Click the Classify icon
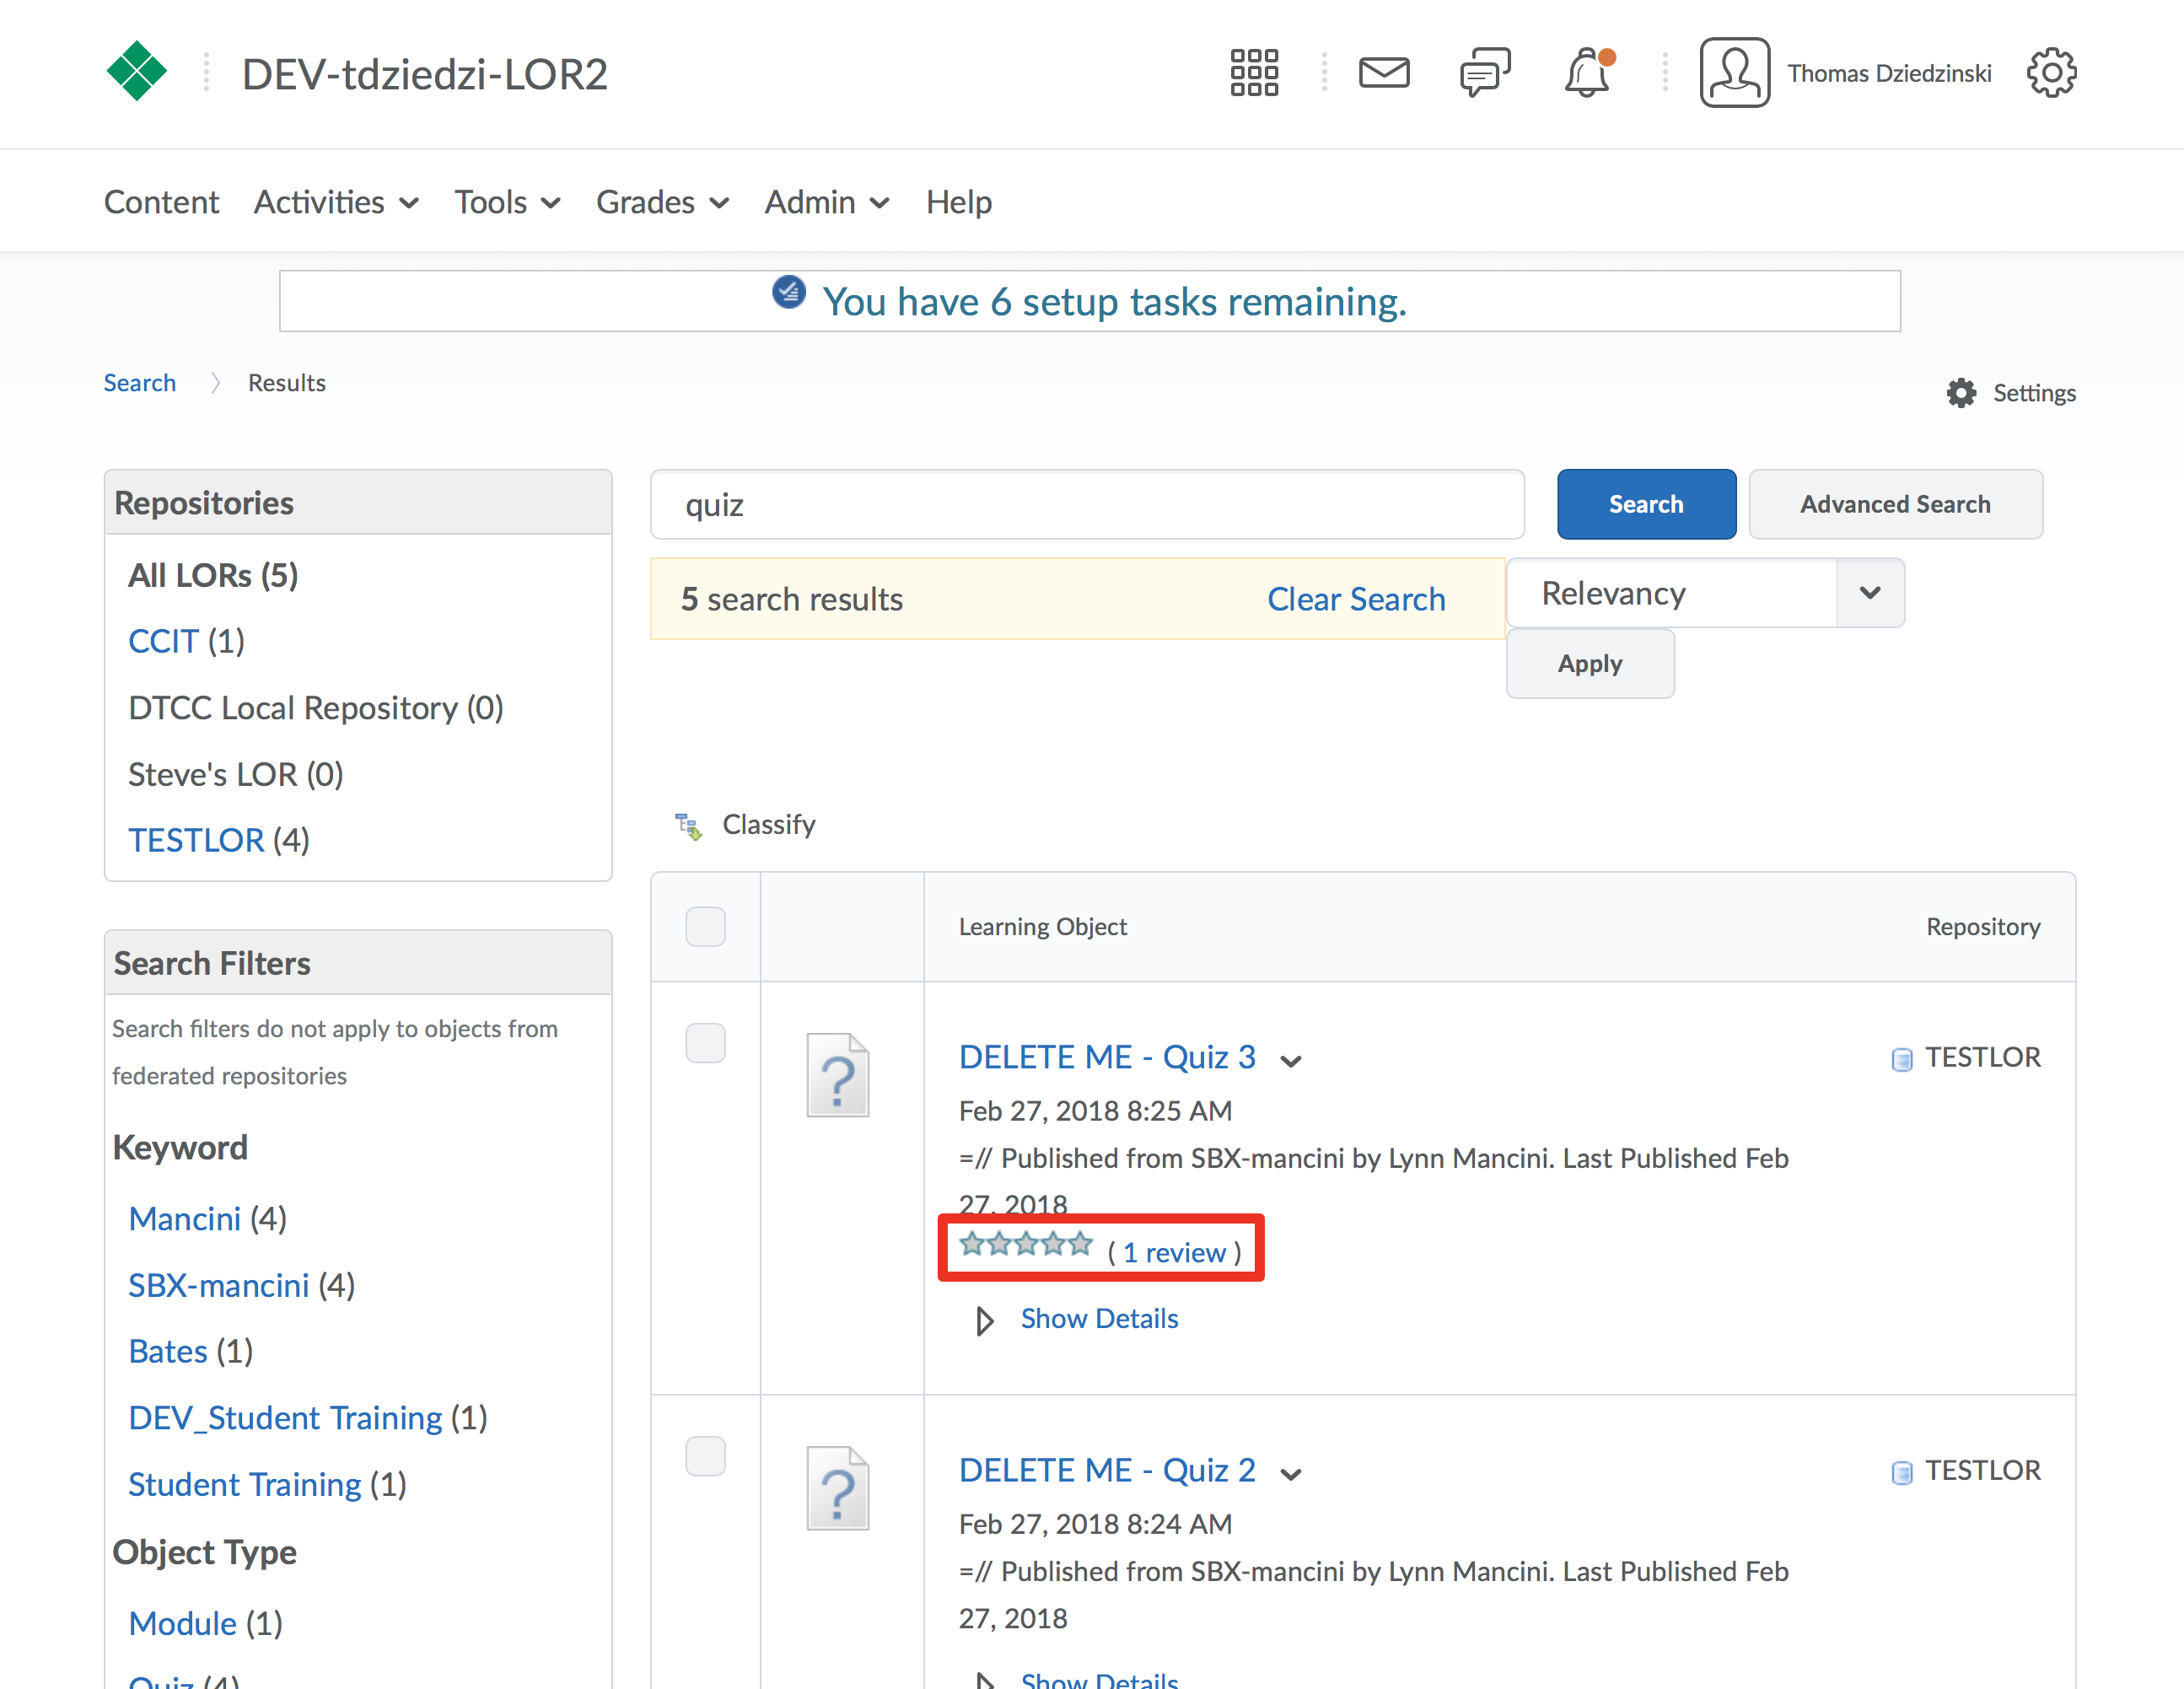The image size is (2184, 1689). (689, 826)
